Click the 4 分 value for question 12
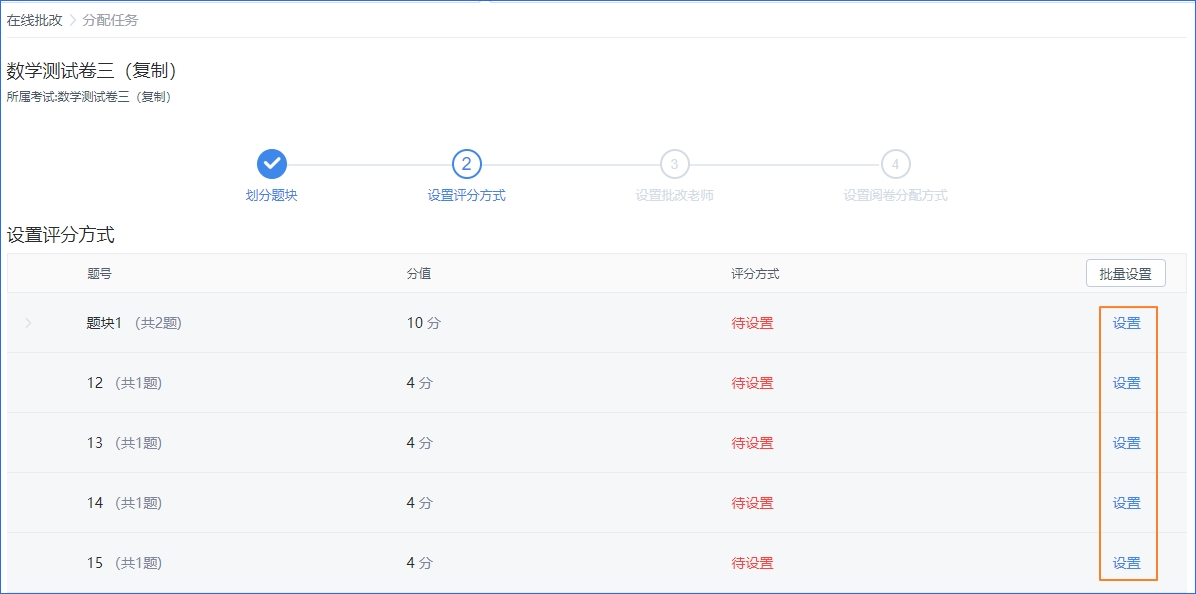1196x594 pixels. [420, 383]
